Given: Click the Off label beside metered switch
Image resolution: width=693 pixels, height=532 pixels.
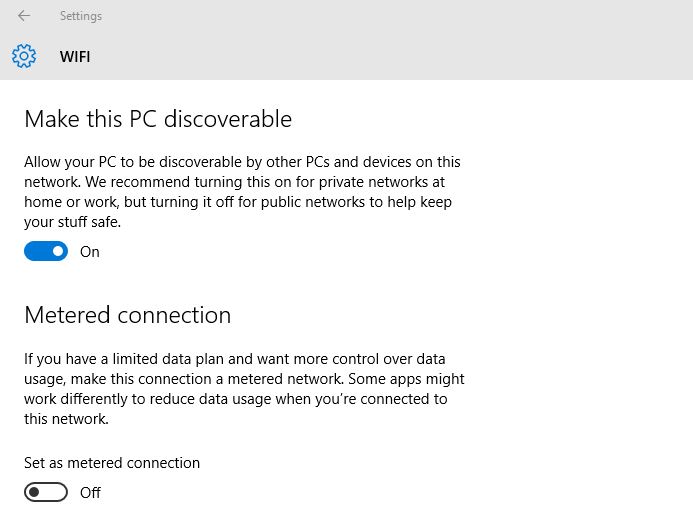Looking at the screenshot, I should [91, 493].
